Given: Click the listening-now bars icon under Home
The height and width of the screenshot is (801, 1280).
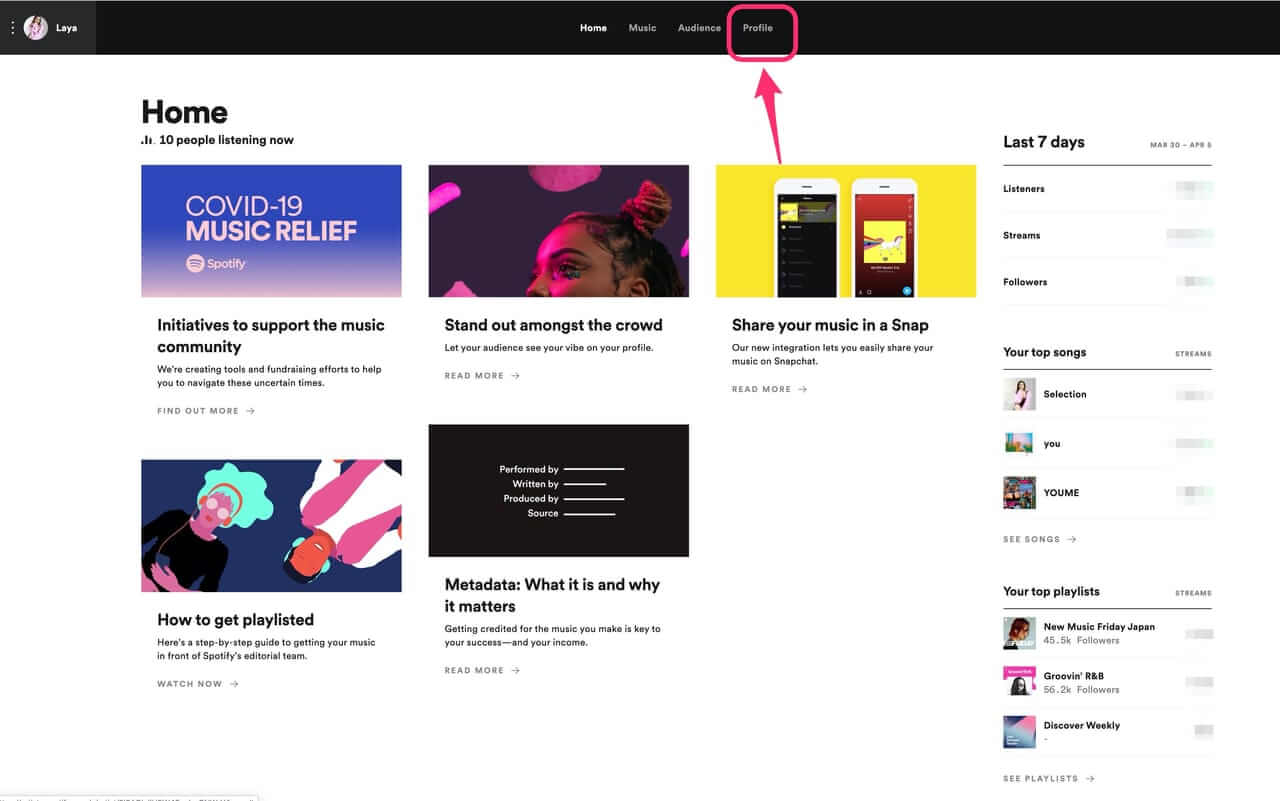Looking at the screenshot, I should tap(147, 140).
